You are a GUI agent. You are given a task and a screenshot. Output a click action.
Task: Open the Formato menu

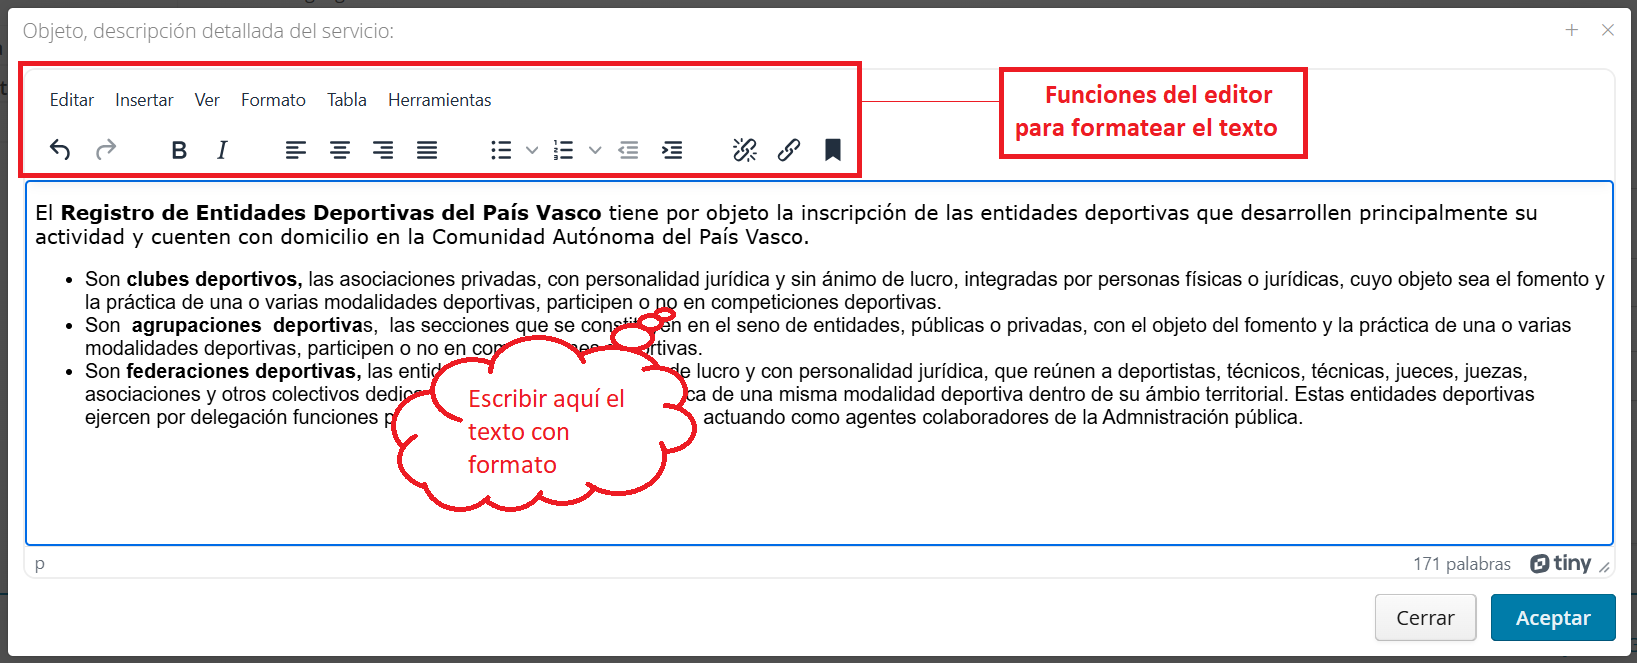click(273, 100)
